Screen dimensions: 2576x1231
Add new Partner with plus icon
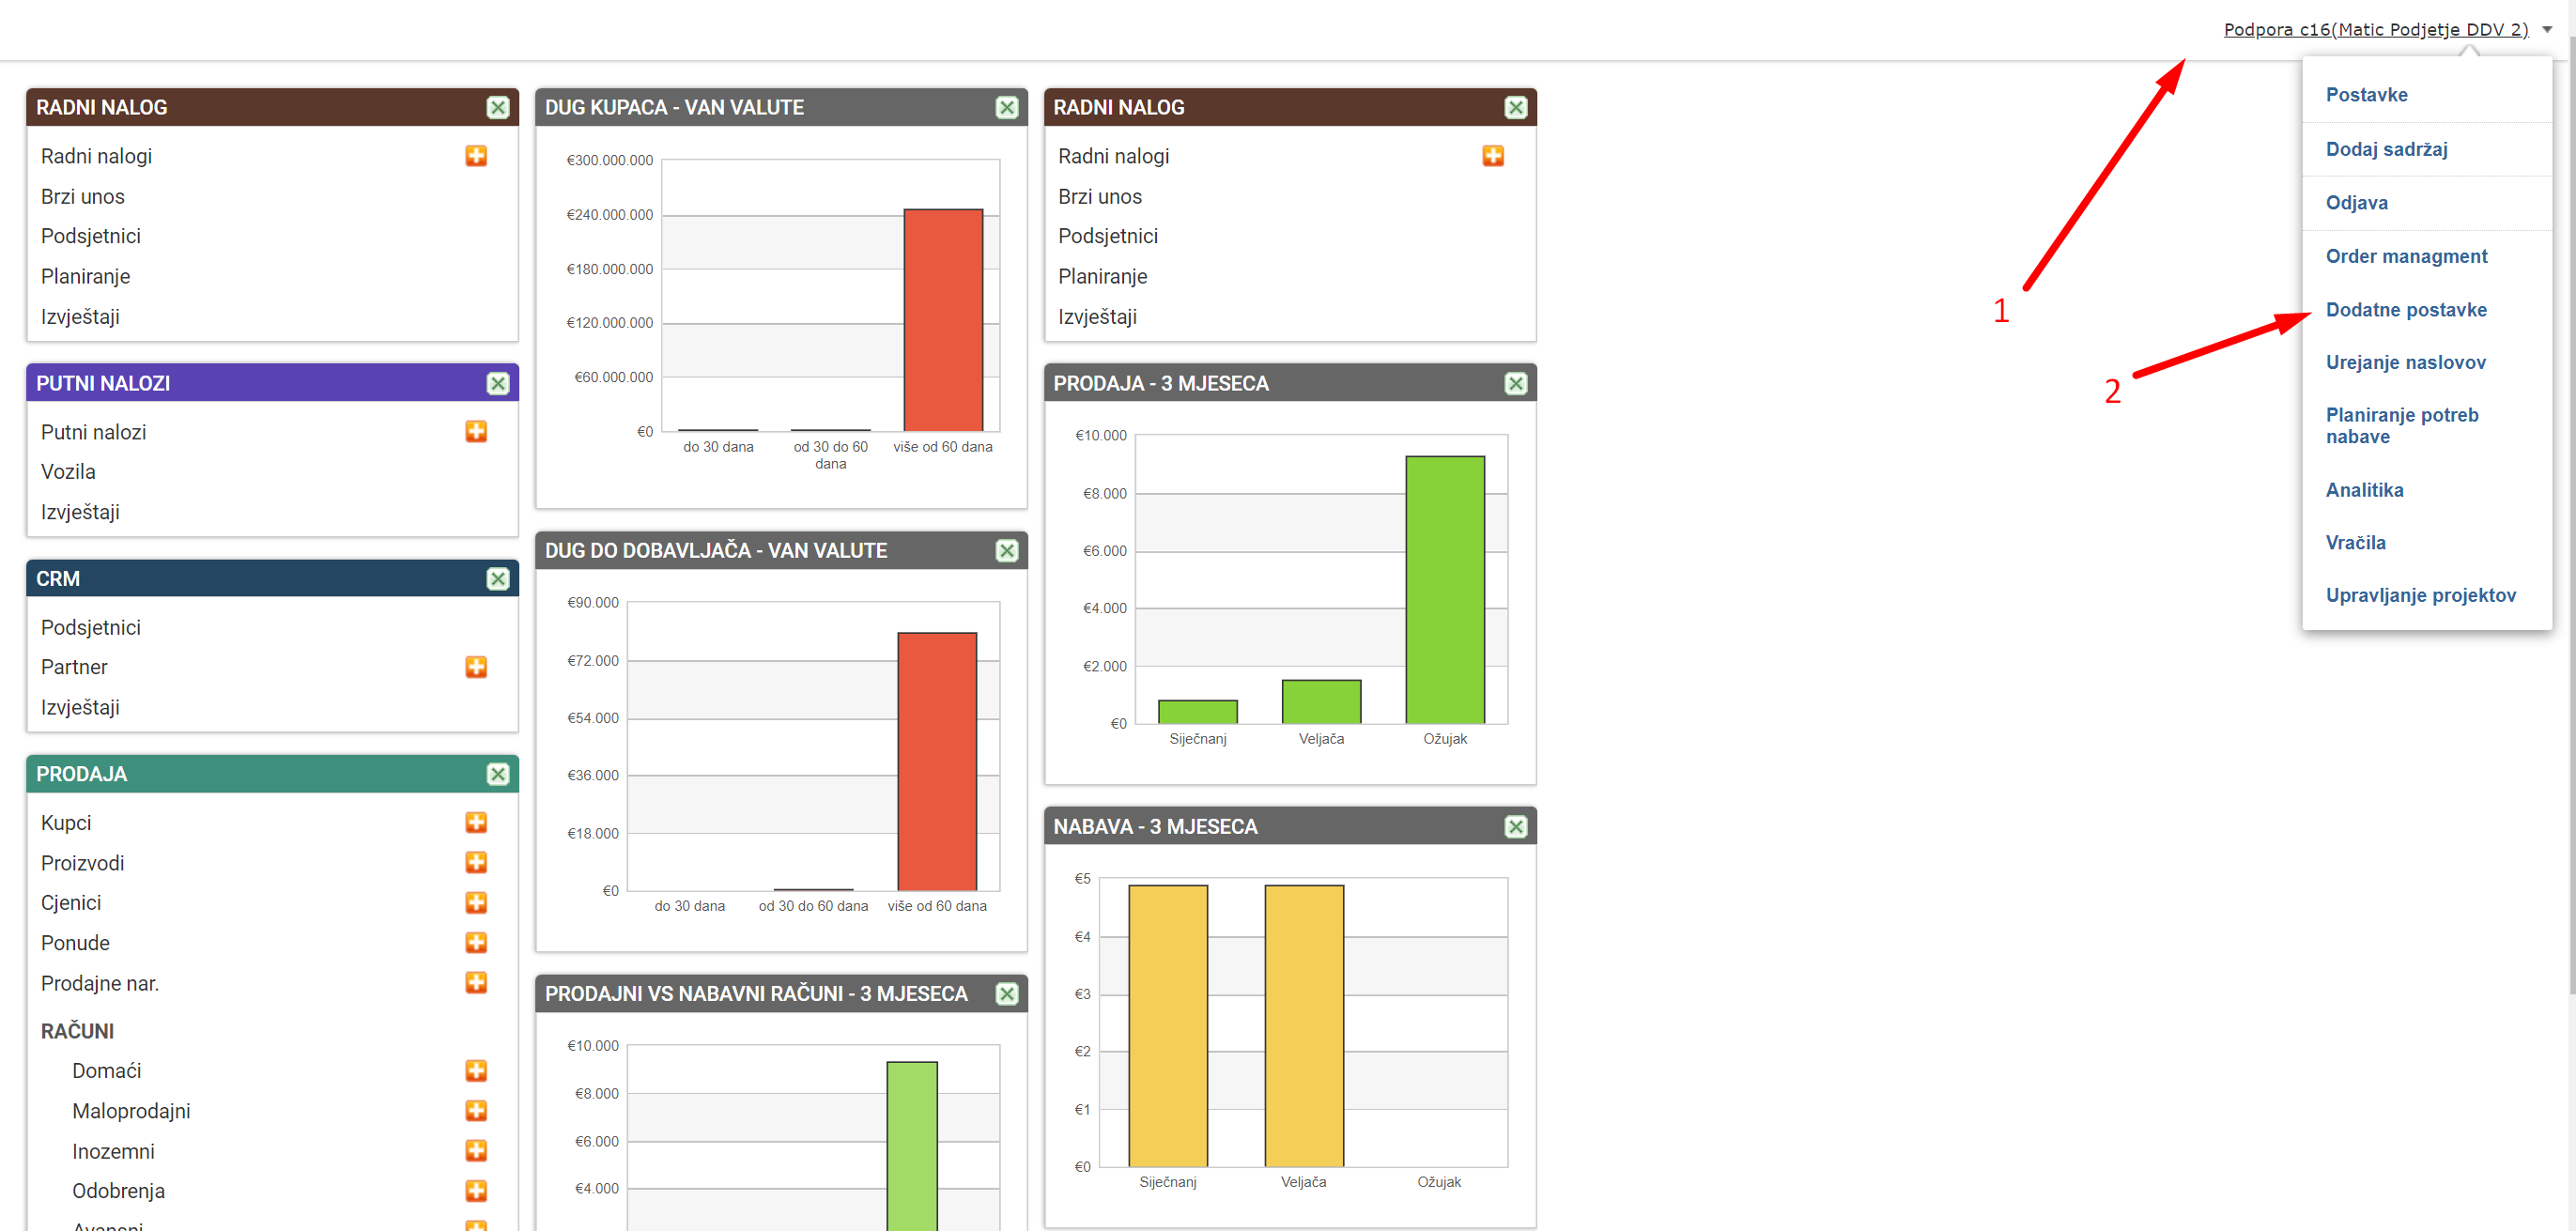pos(476,667)
